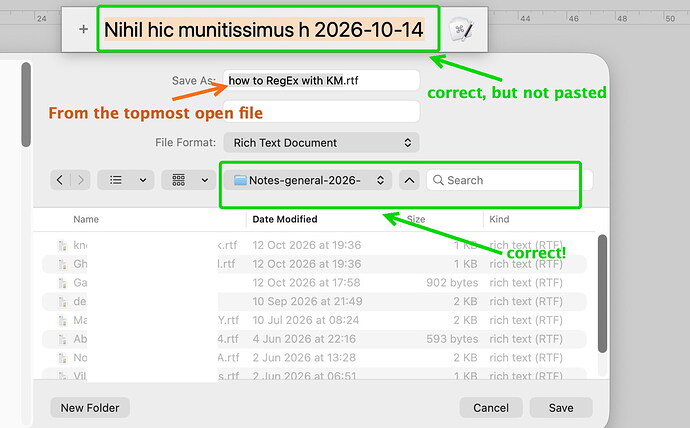Click the 593 bytes size cell

pos(452,339)
